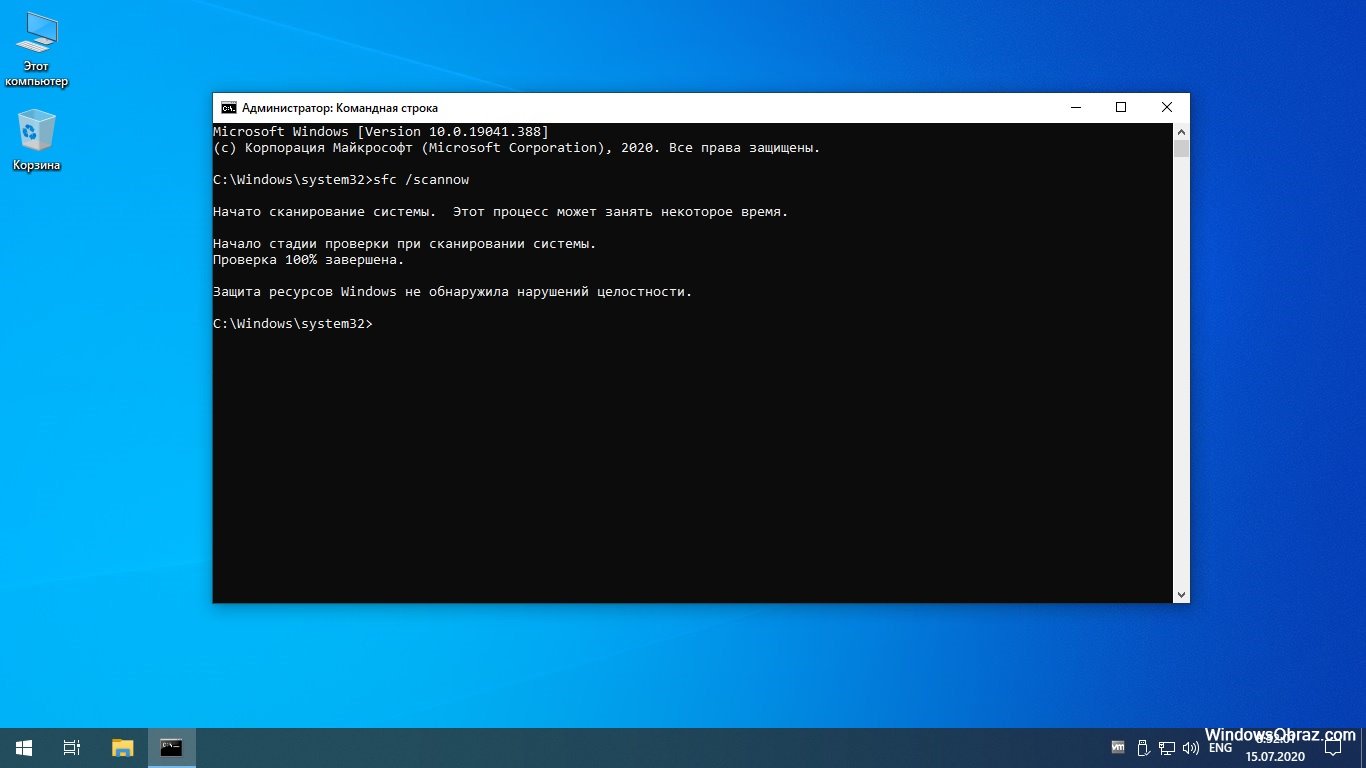Open the Action Center notifications icon

[x=1332, y=747]
